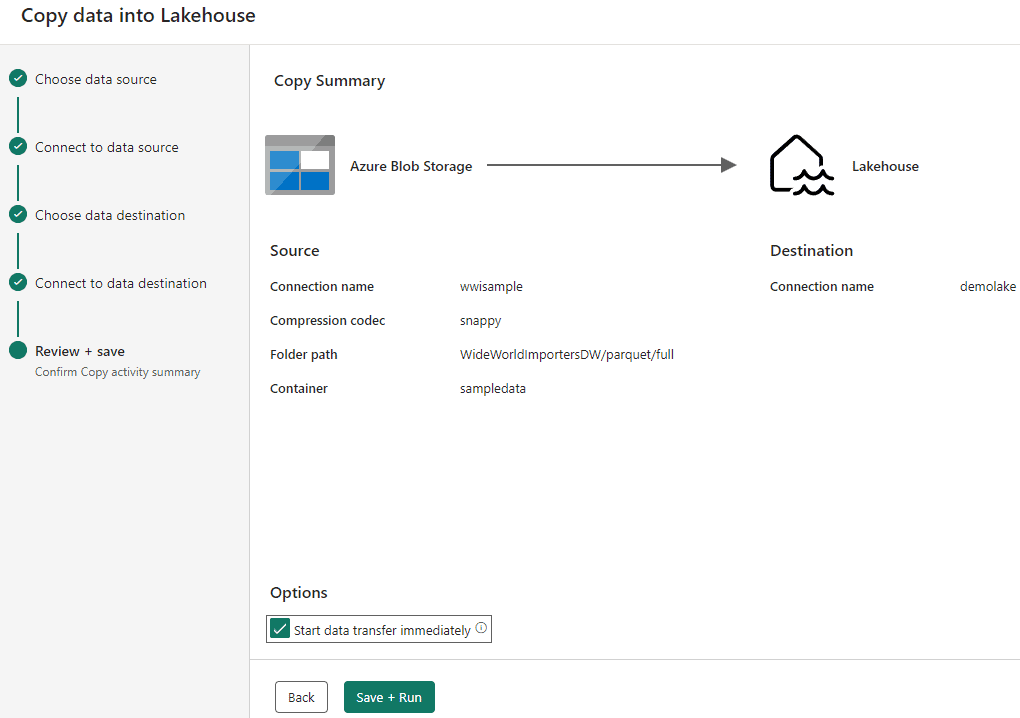Click the Lakehouse label in the summary
This screenshot has width=1020, height=718.
click(x=885, y=166)
